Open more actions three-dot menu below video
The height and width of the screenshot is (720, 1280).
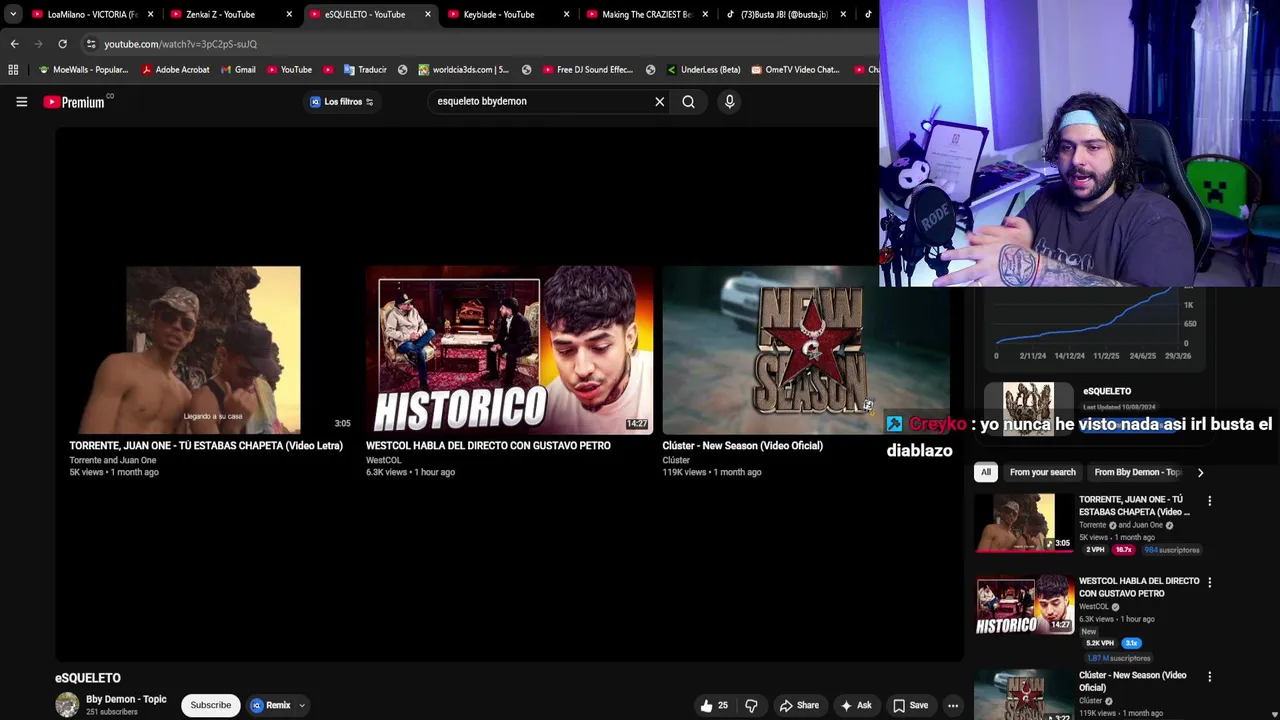coord(953,705)
